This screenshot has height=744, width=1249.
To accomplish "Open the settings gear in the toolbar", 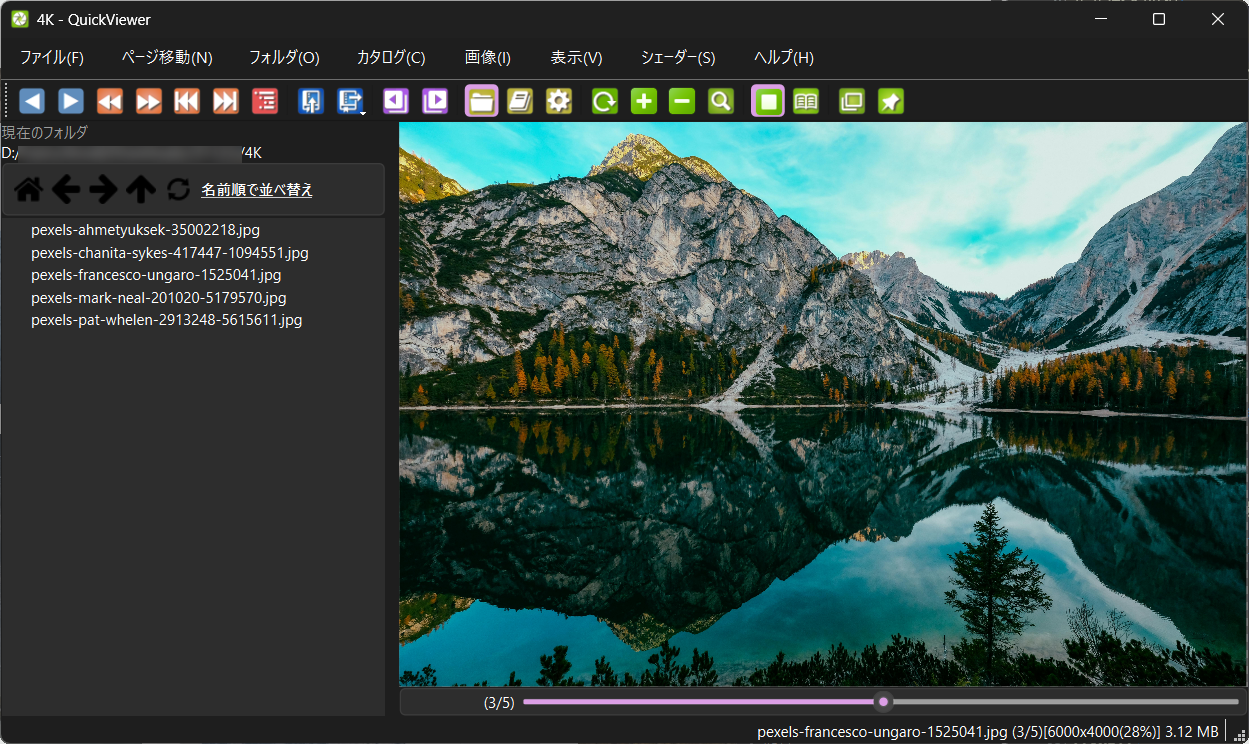I will (x=558, y=100).
